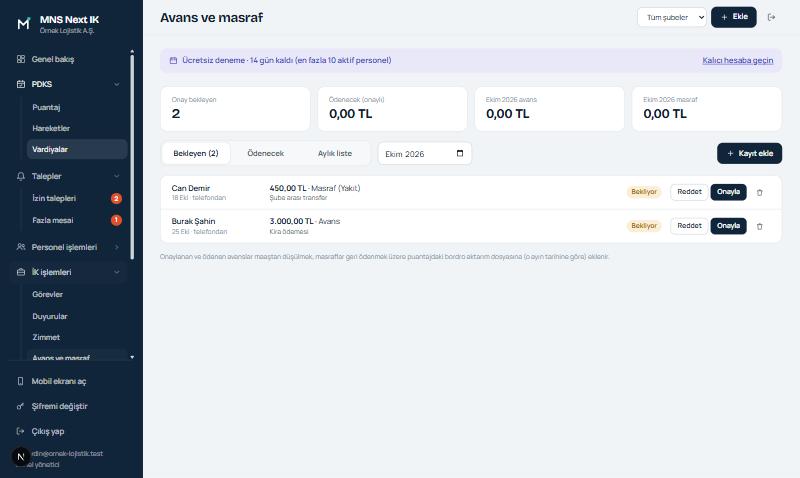
Task: Click the Ekim 2026 month field
Action: pos(424,154)
